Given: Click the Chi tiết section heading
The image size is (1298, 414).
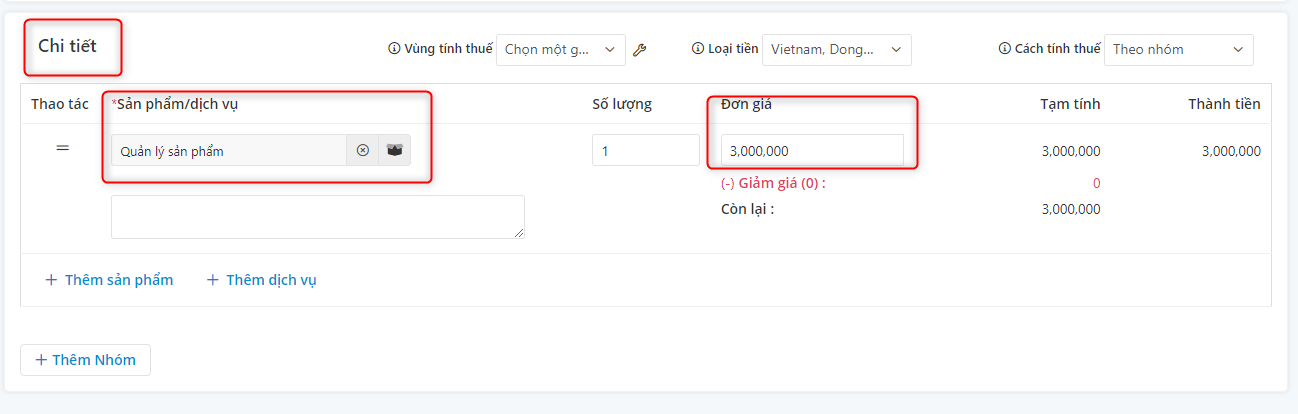Looking at the screenshot, I should point(67,46).
